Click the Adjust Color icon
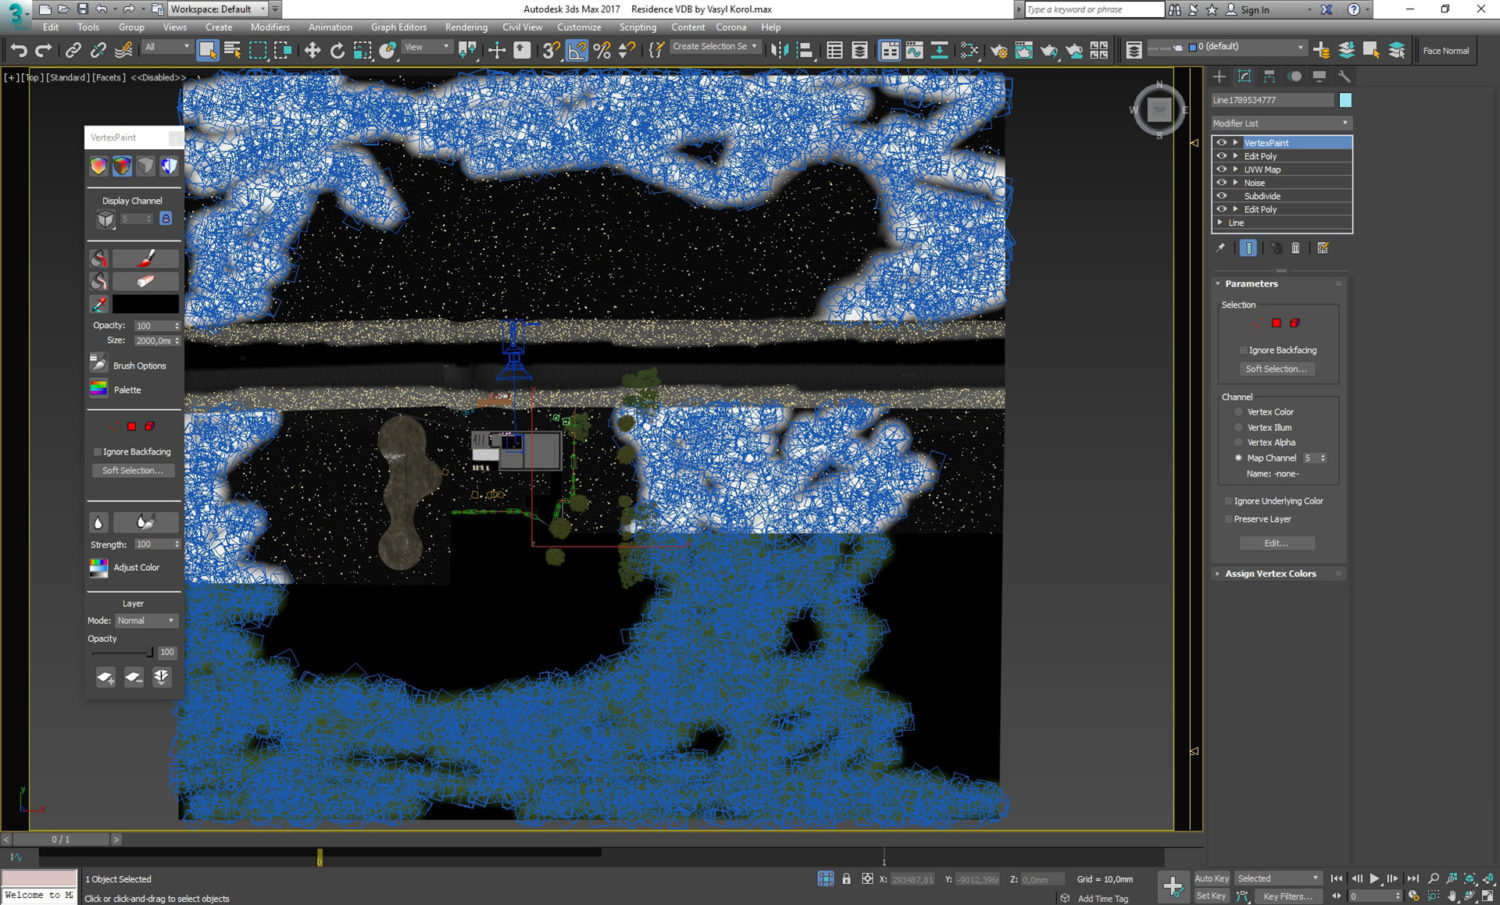 tap(98, 567)
